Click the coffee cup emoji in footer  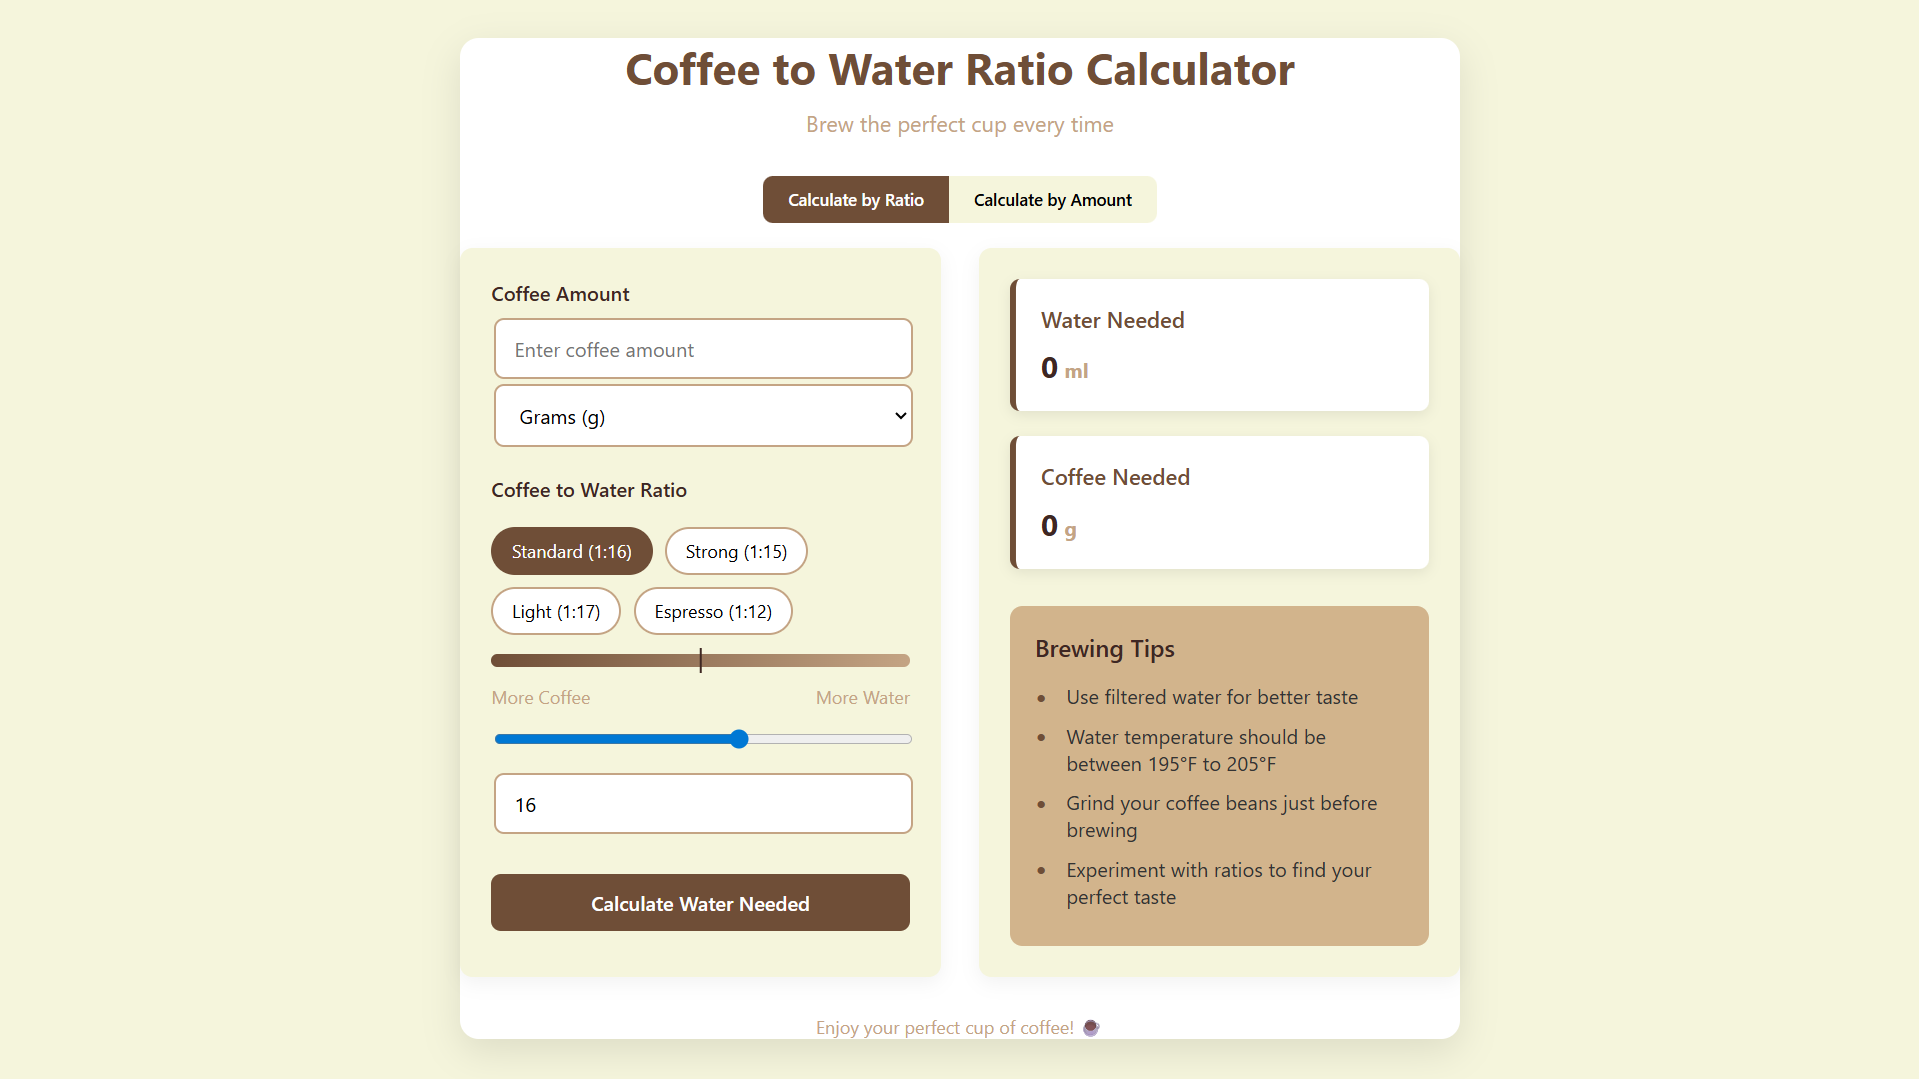1091,1027
